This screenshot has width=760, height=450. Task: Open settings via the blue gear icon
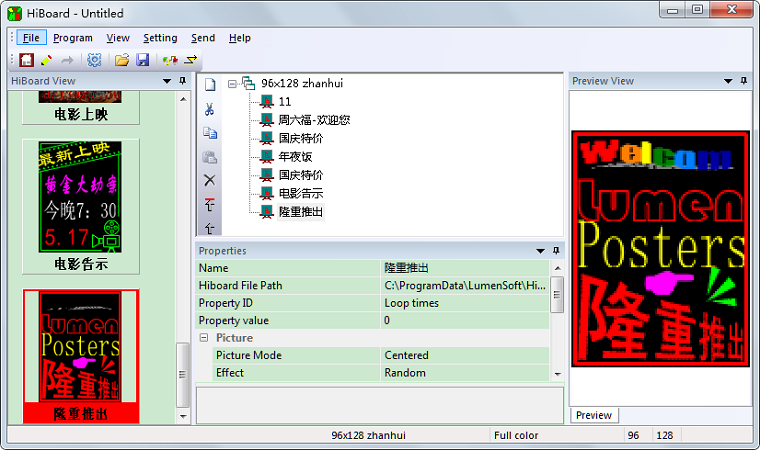click(94, 60)
